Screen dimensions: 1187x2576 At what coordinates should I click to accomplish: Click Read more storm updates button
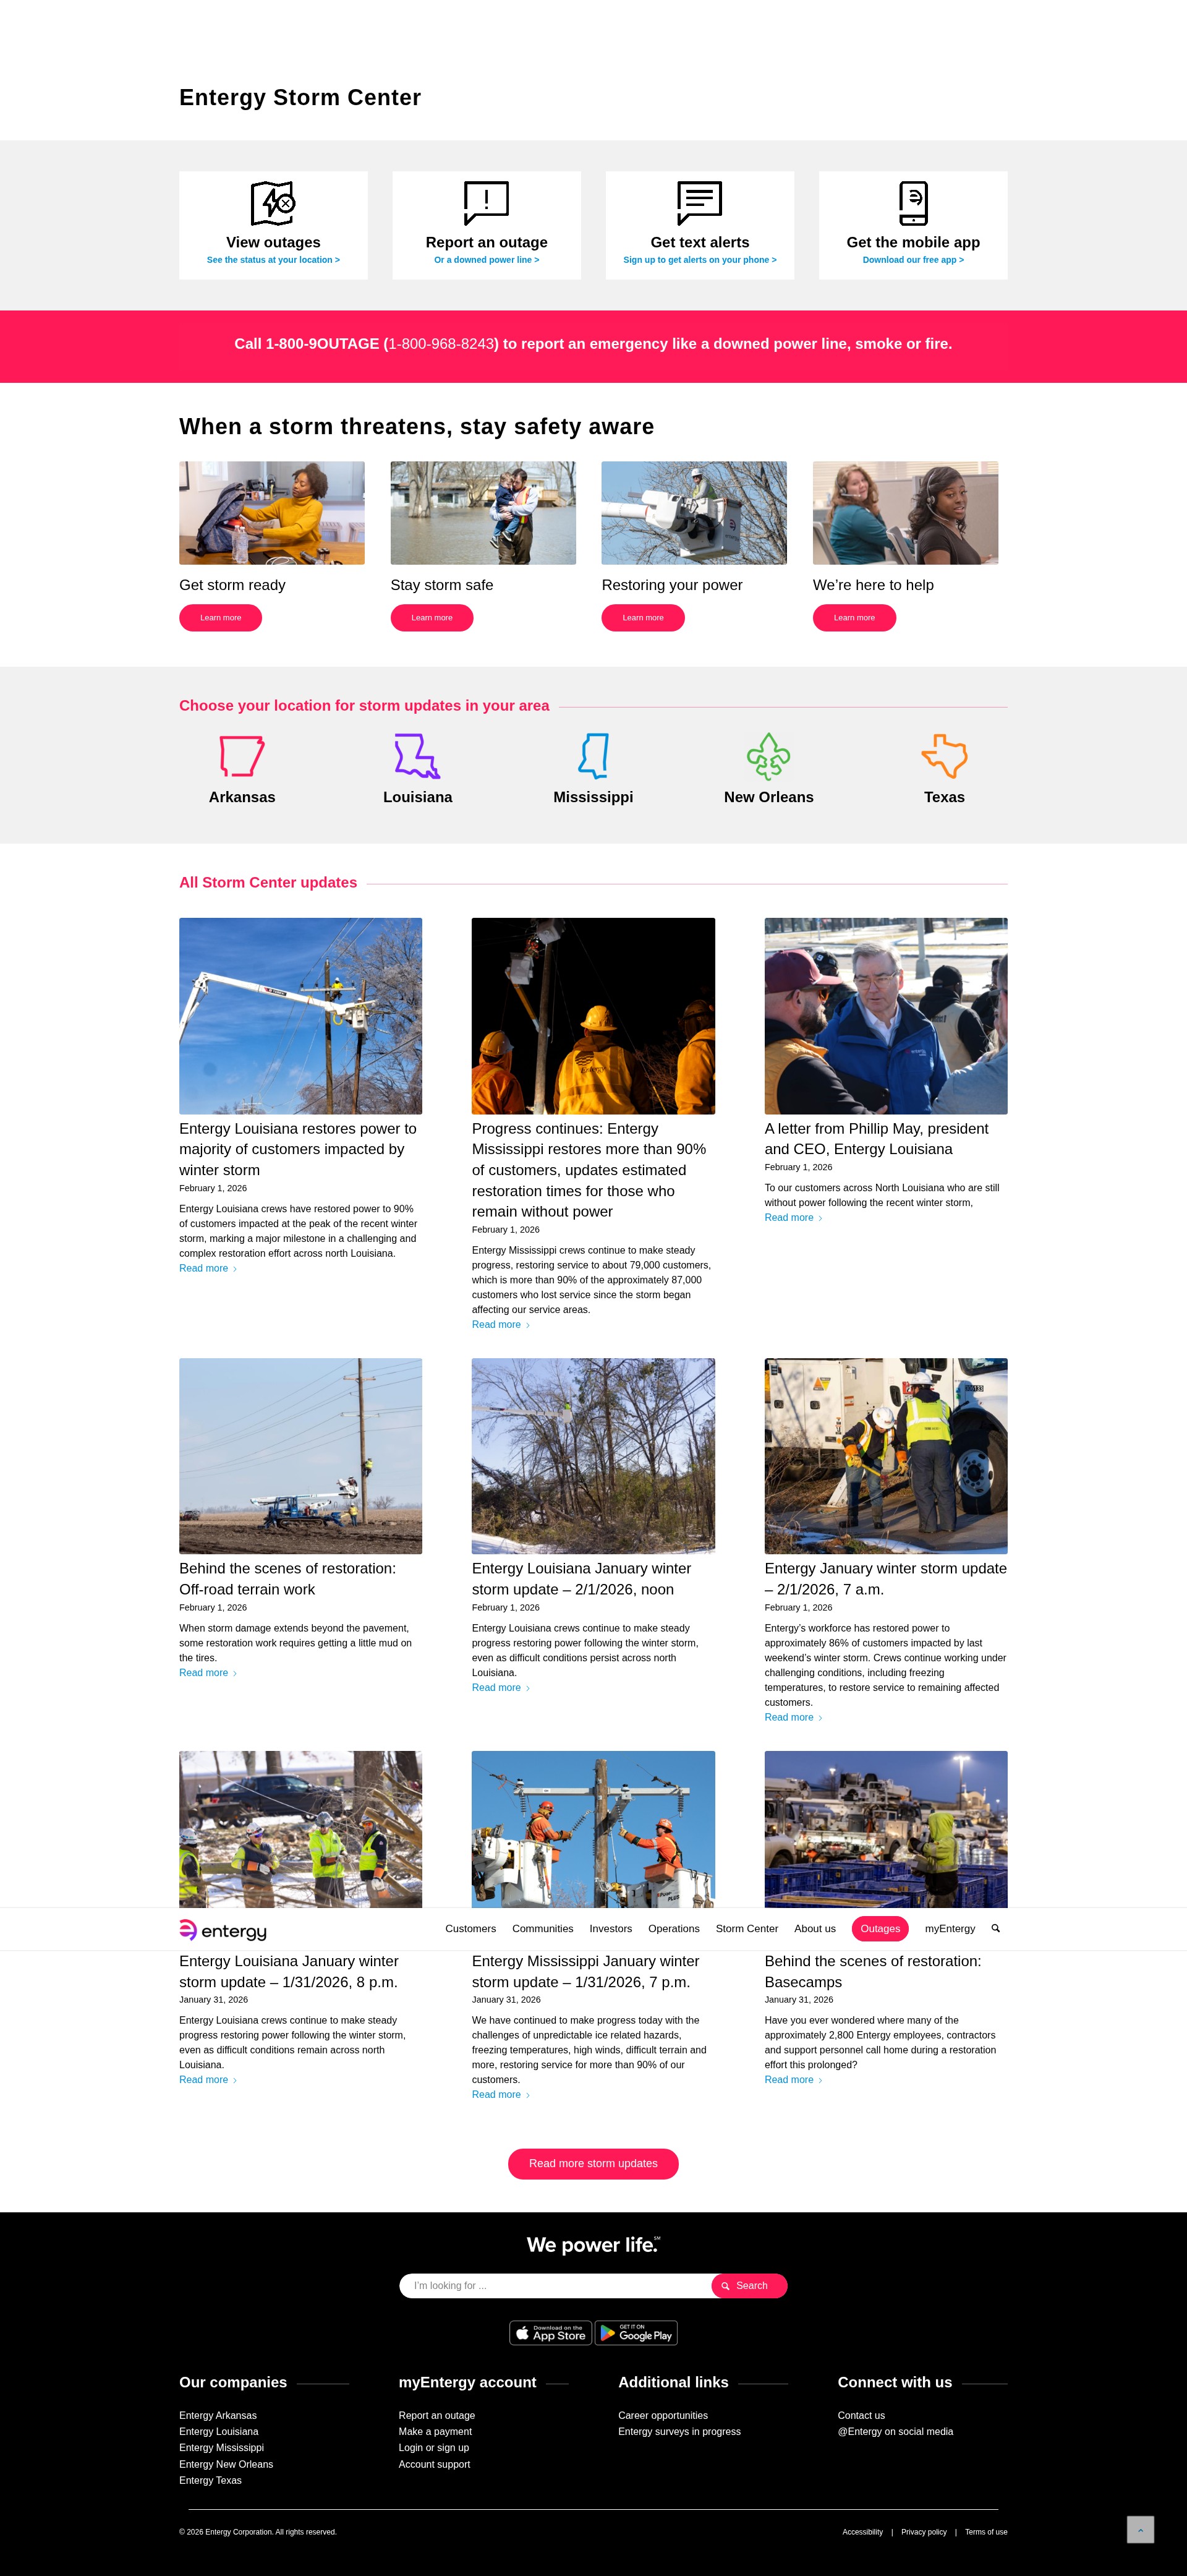coord(593,2163)
